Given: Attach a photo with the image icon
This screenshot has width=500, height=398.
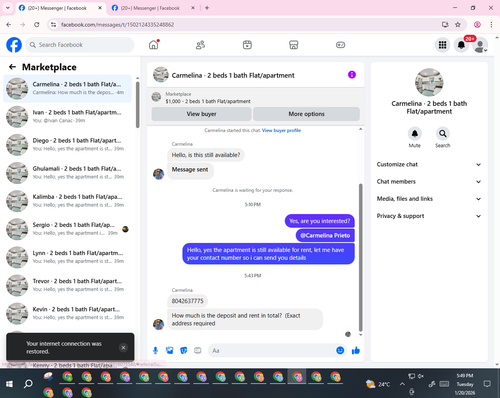Looking at the screenshot, I should point(170,350).
